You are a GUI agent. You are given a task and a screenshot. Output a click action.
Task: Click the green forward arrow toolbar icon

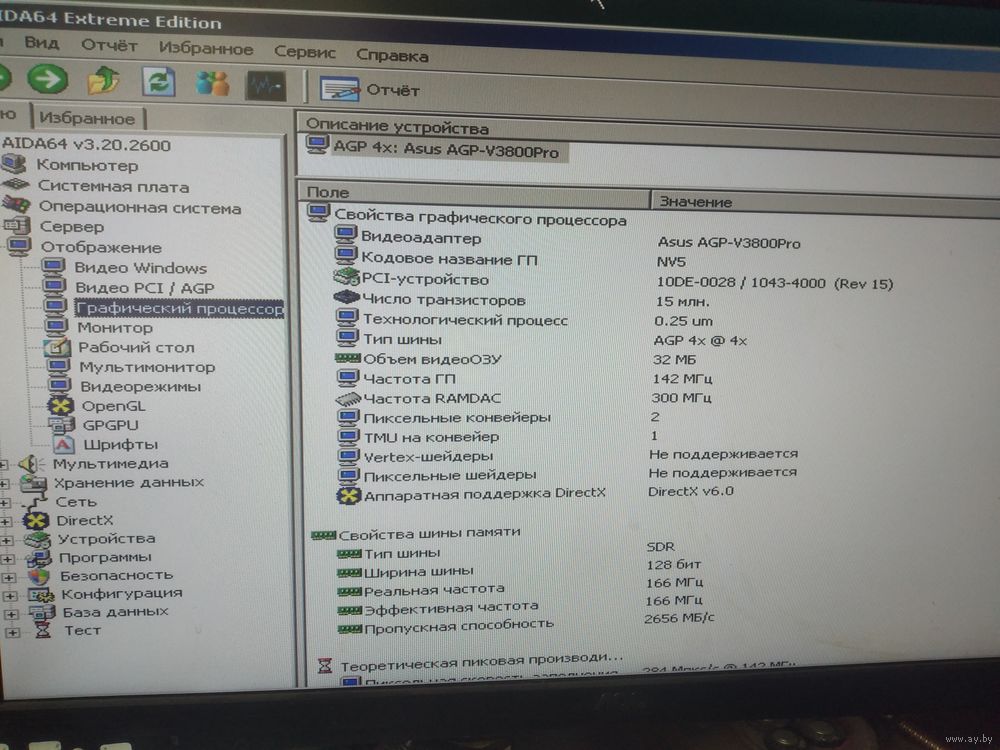point(47,80)
